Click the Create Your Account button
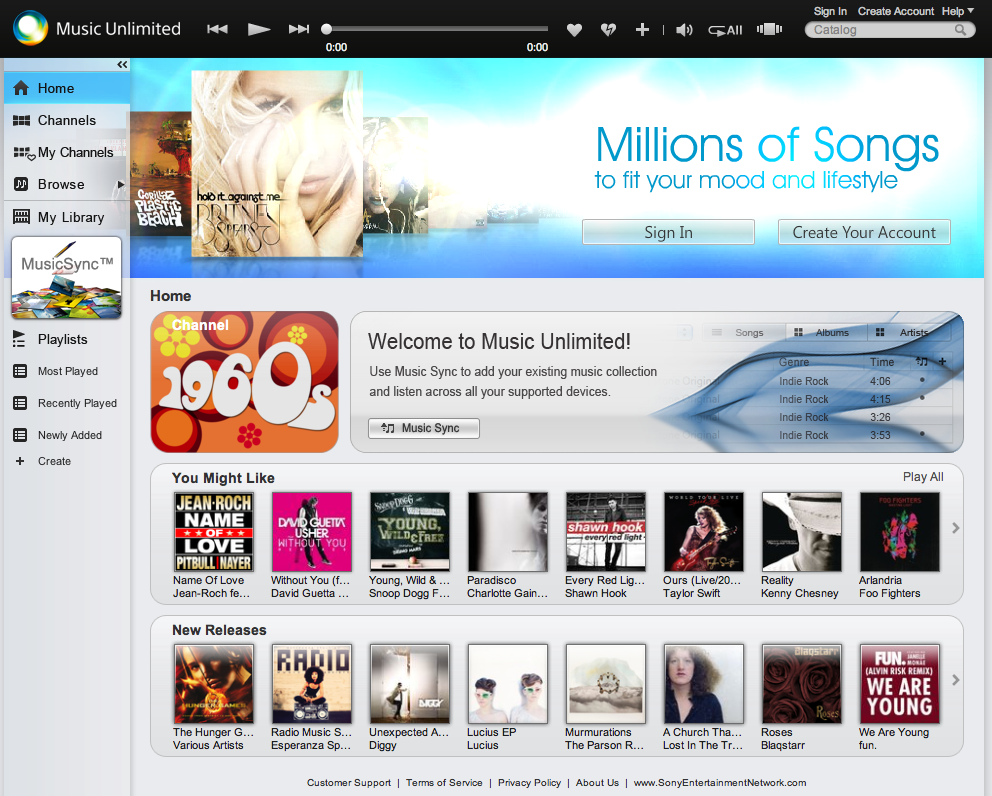The height and width of the screenshot is (796, 992). click(x=864, y=232)
